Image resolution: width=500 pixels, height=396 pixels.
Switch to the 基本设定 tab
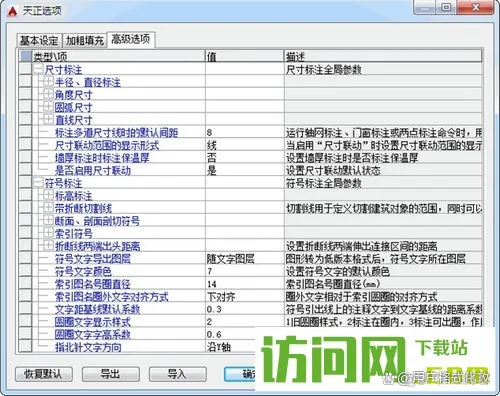pyautogui.click(x=39, y=40)
